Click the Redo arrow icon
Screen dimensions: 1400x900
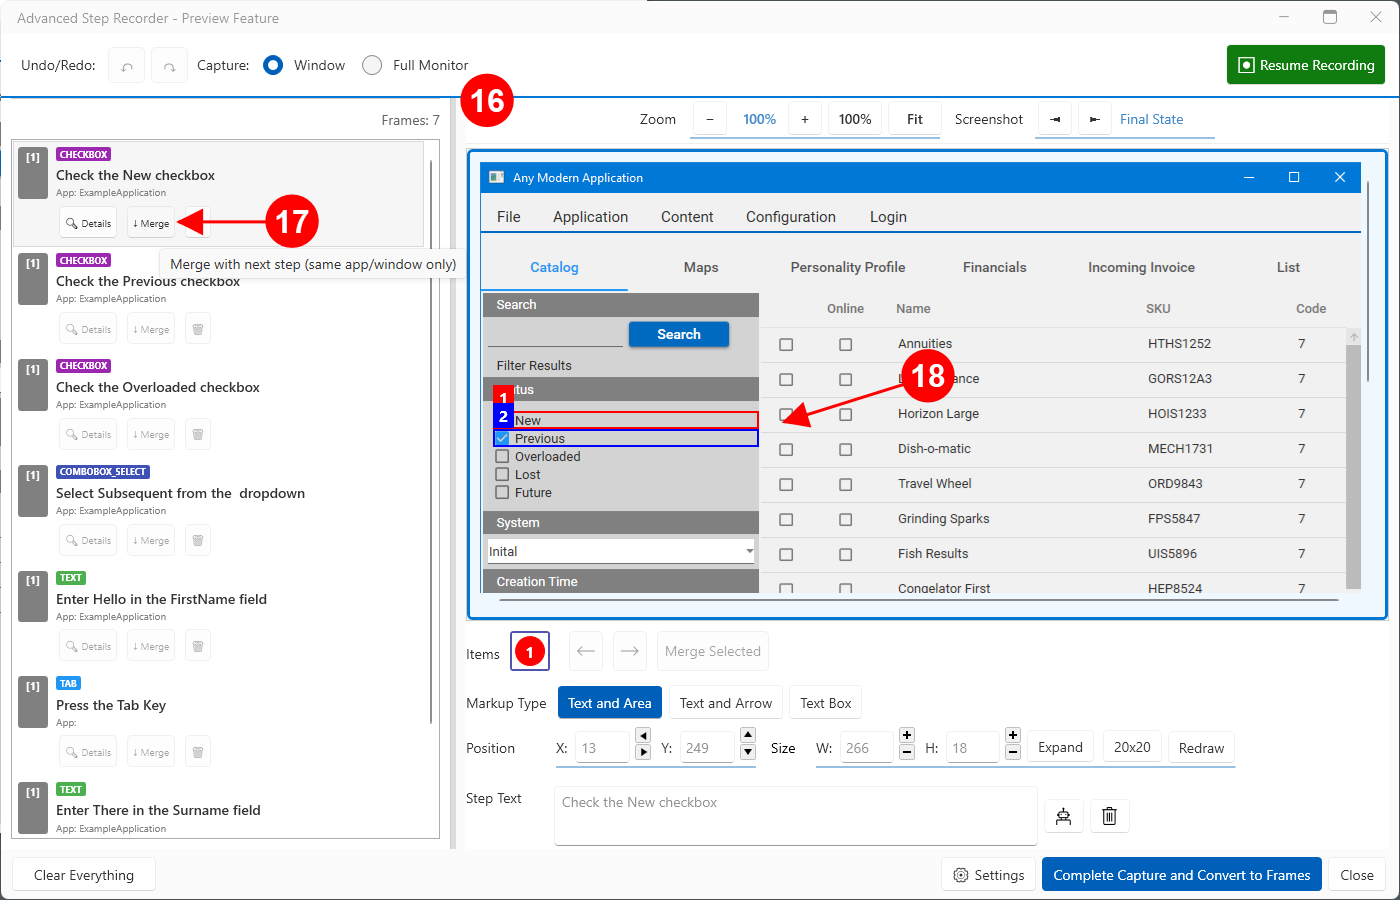point(169,66)
